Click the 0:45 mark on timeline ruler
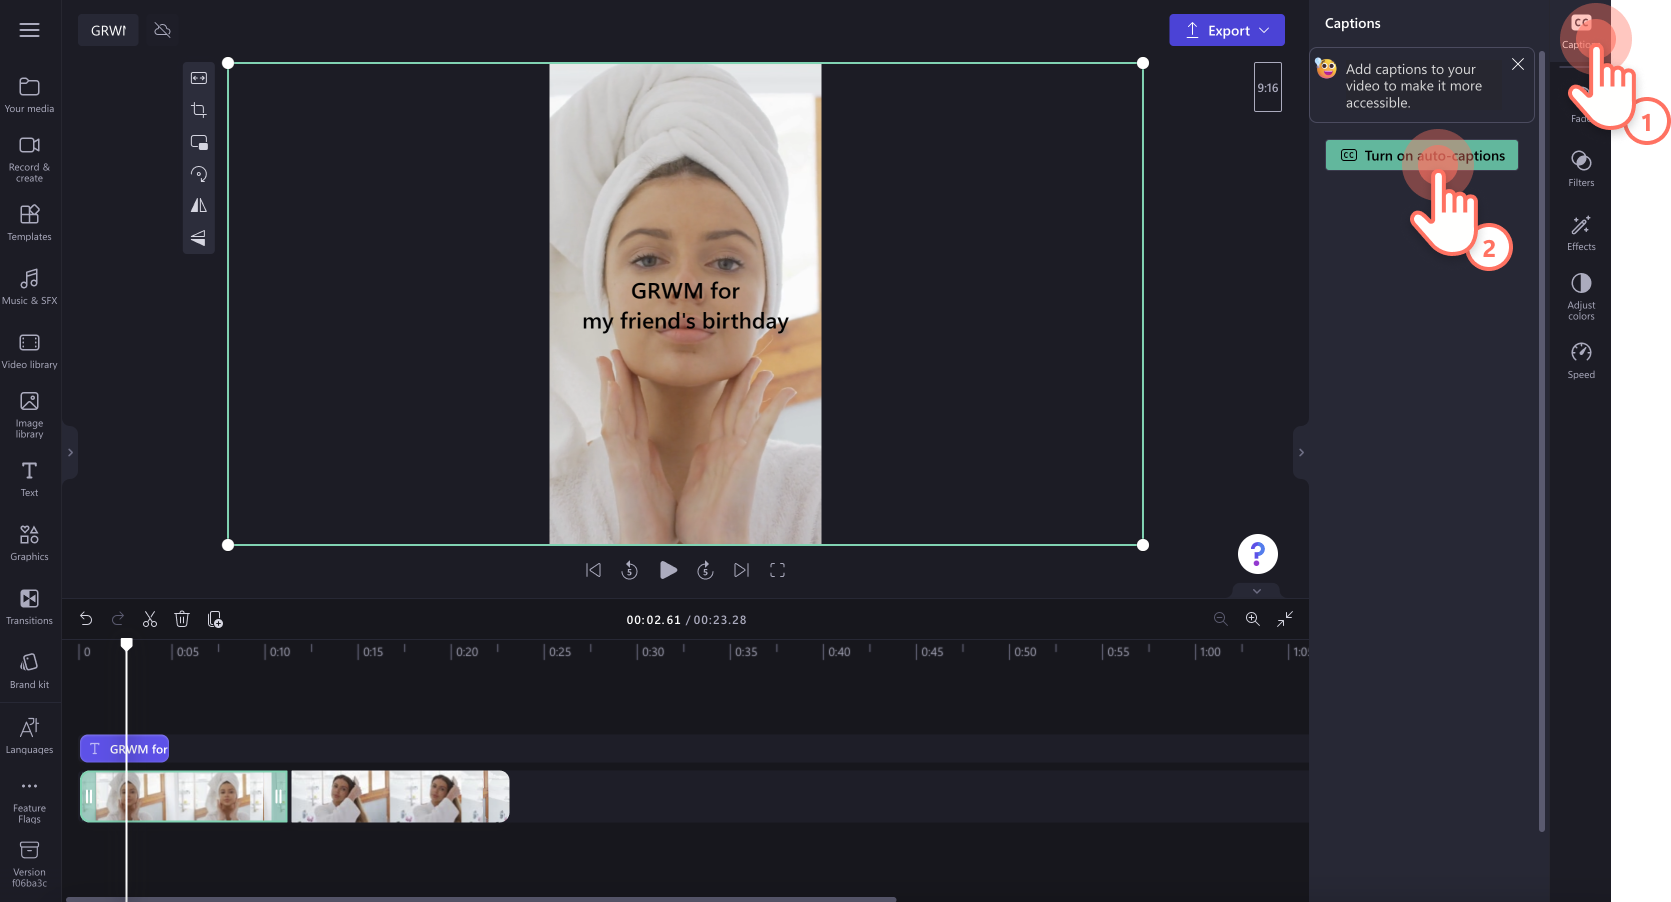 click(x=931, y=652)
